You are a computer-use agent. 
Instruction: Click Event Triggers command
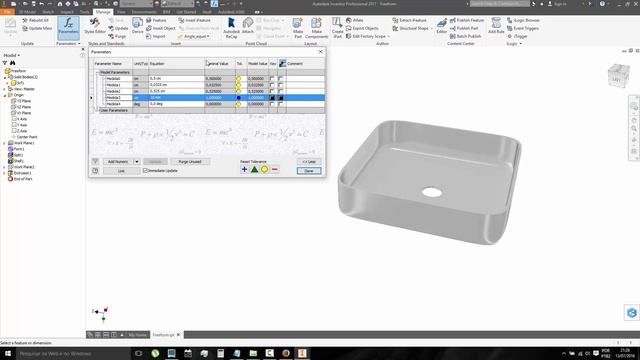point(523,28)
